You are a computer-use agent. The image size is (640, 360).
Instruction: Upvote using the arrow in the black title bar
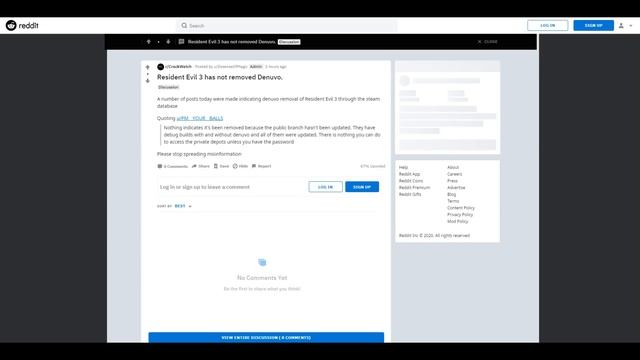(149, 42)
